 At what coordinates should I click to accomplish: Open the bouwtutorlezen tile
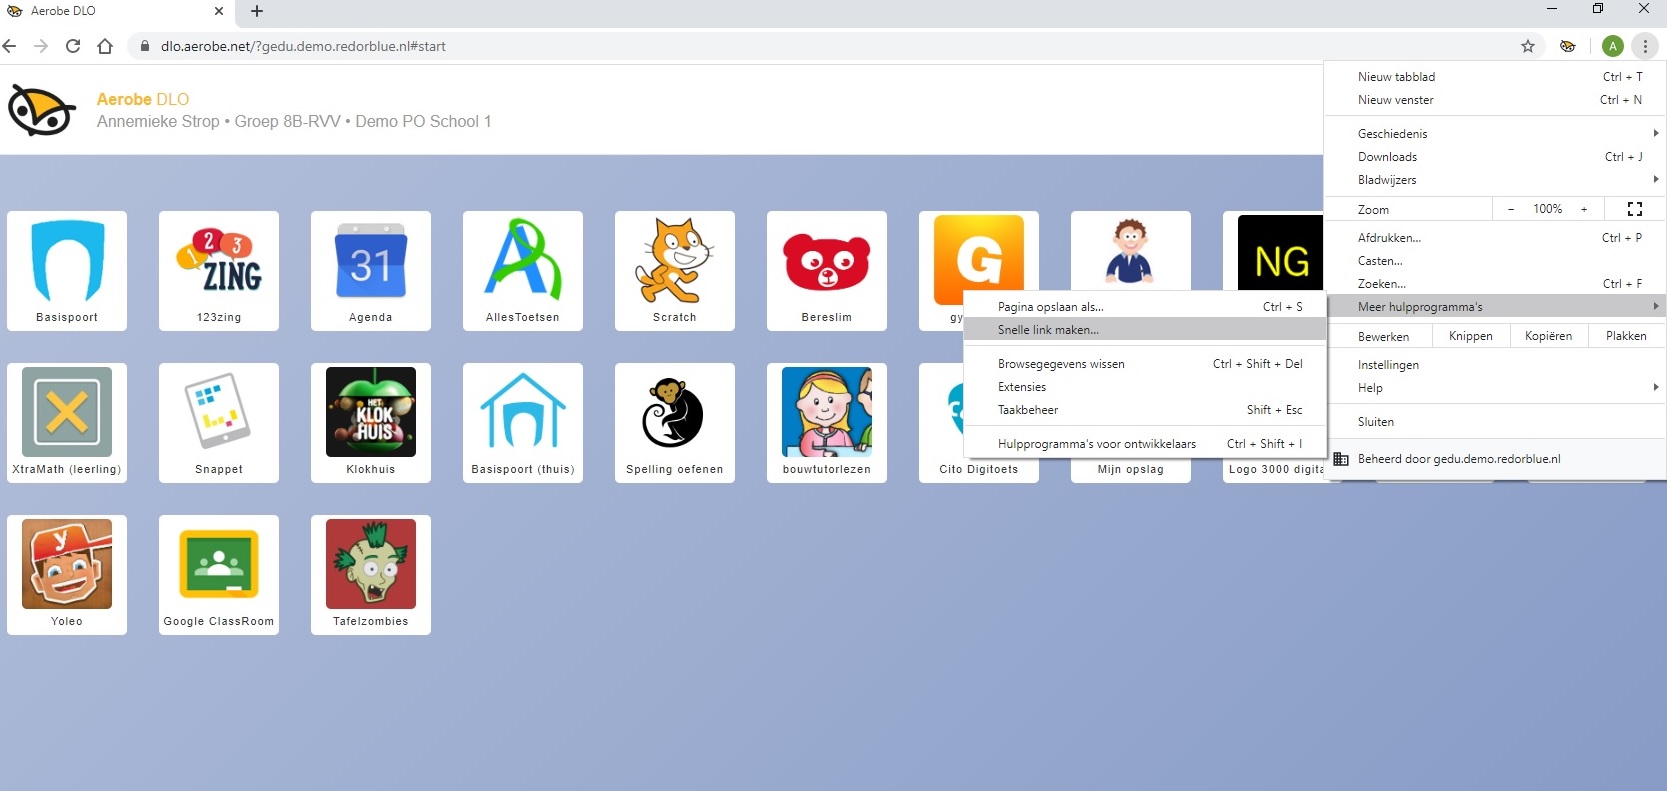(827, 422)
